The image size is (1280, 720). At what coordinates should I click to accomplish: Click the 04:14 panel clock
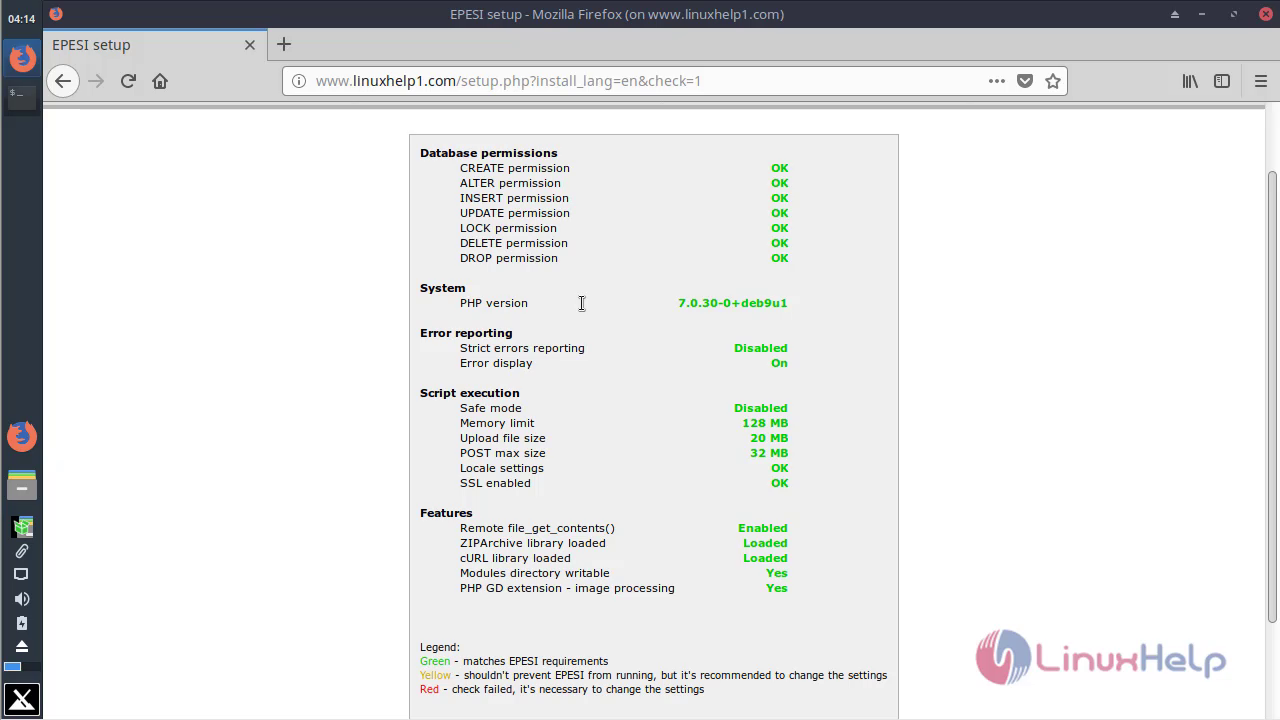22,18
